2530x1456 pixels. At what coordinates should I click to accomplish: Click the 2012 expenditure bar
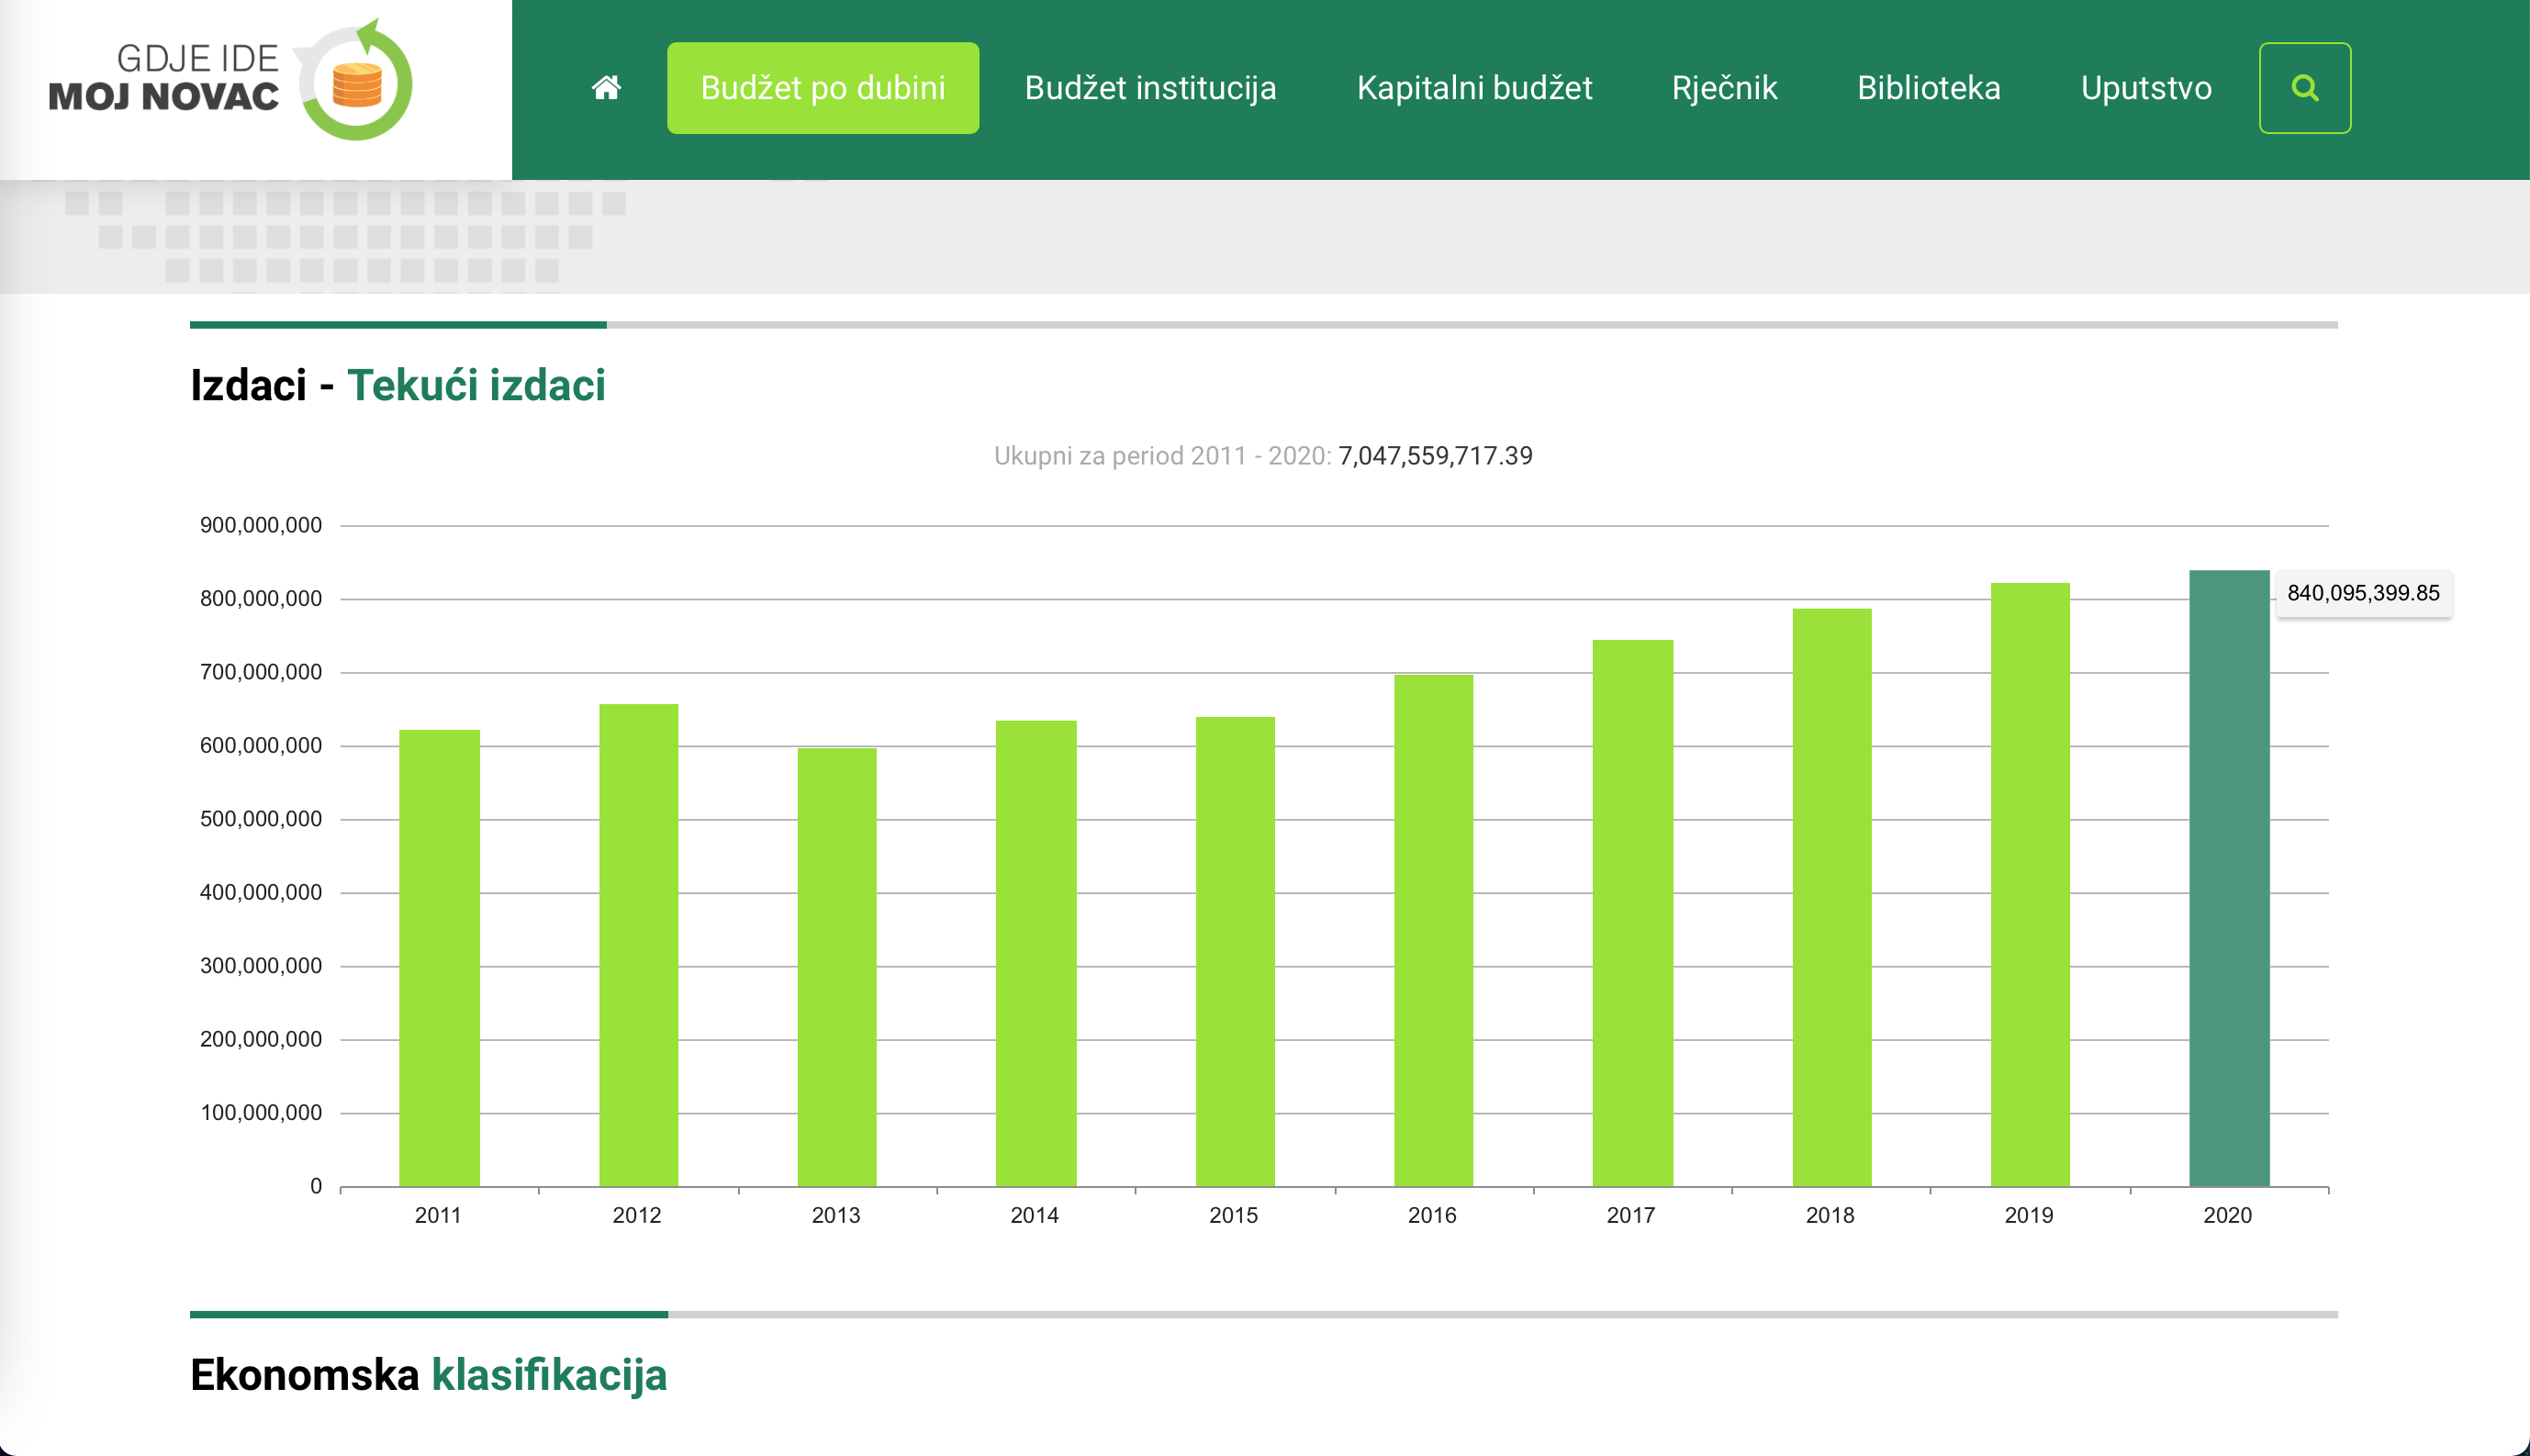pos(638,945)
